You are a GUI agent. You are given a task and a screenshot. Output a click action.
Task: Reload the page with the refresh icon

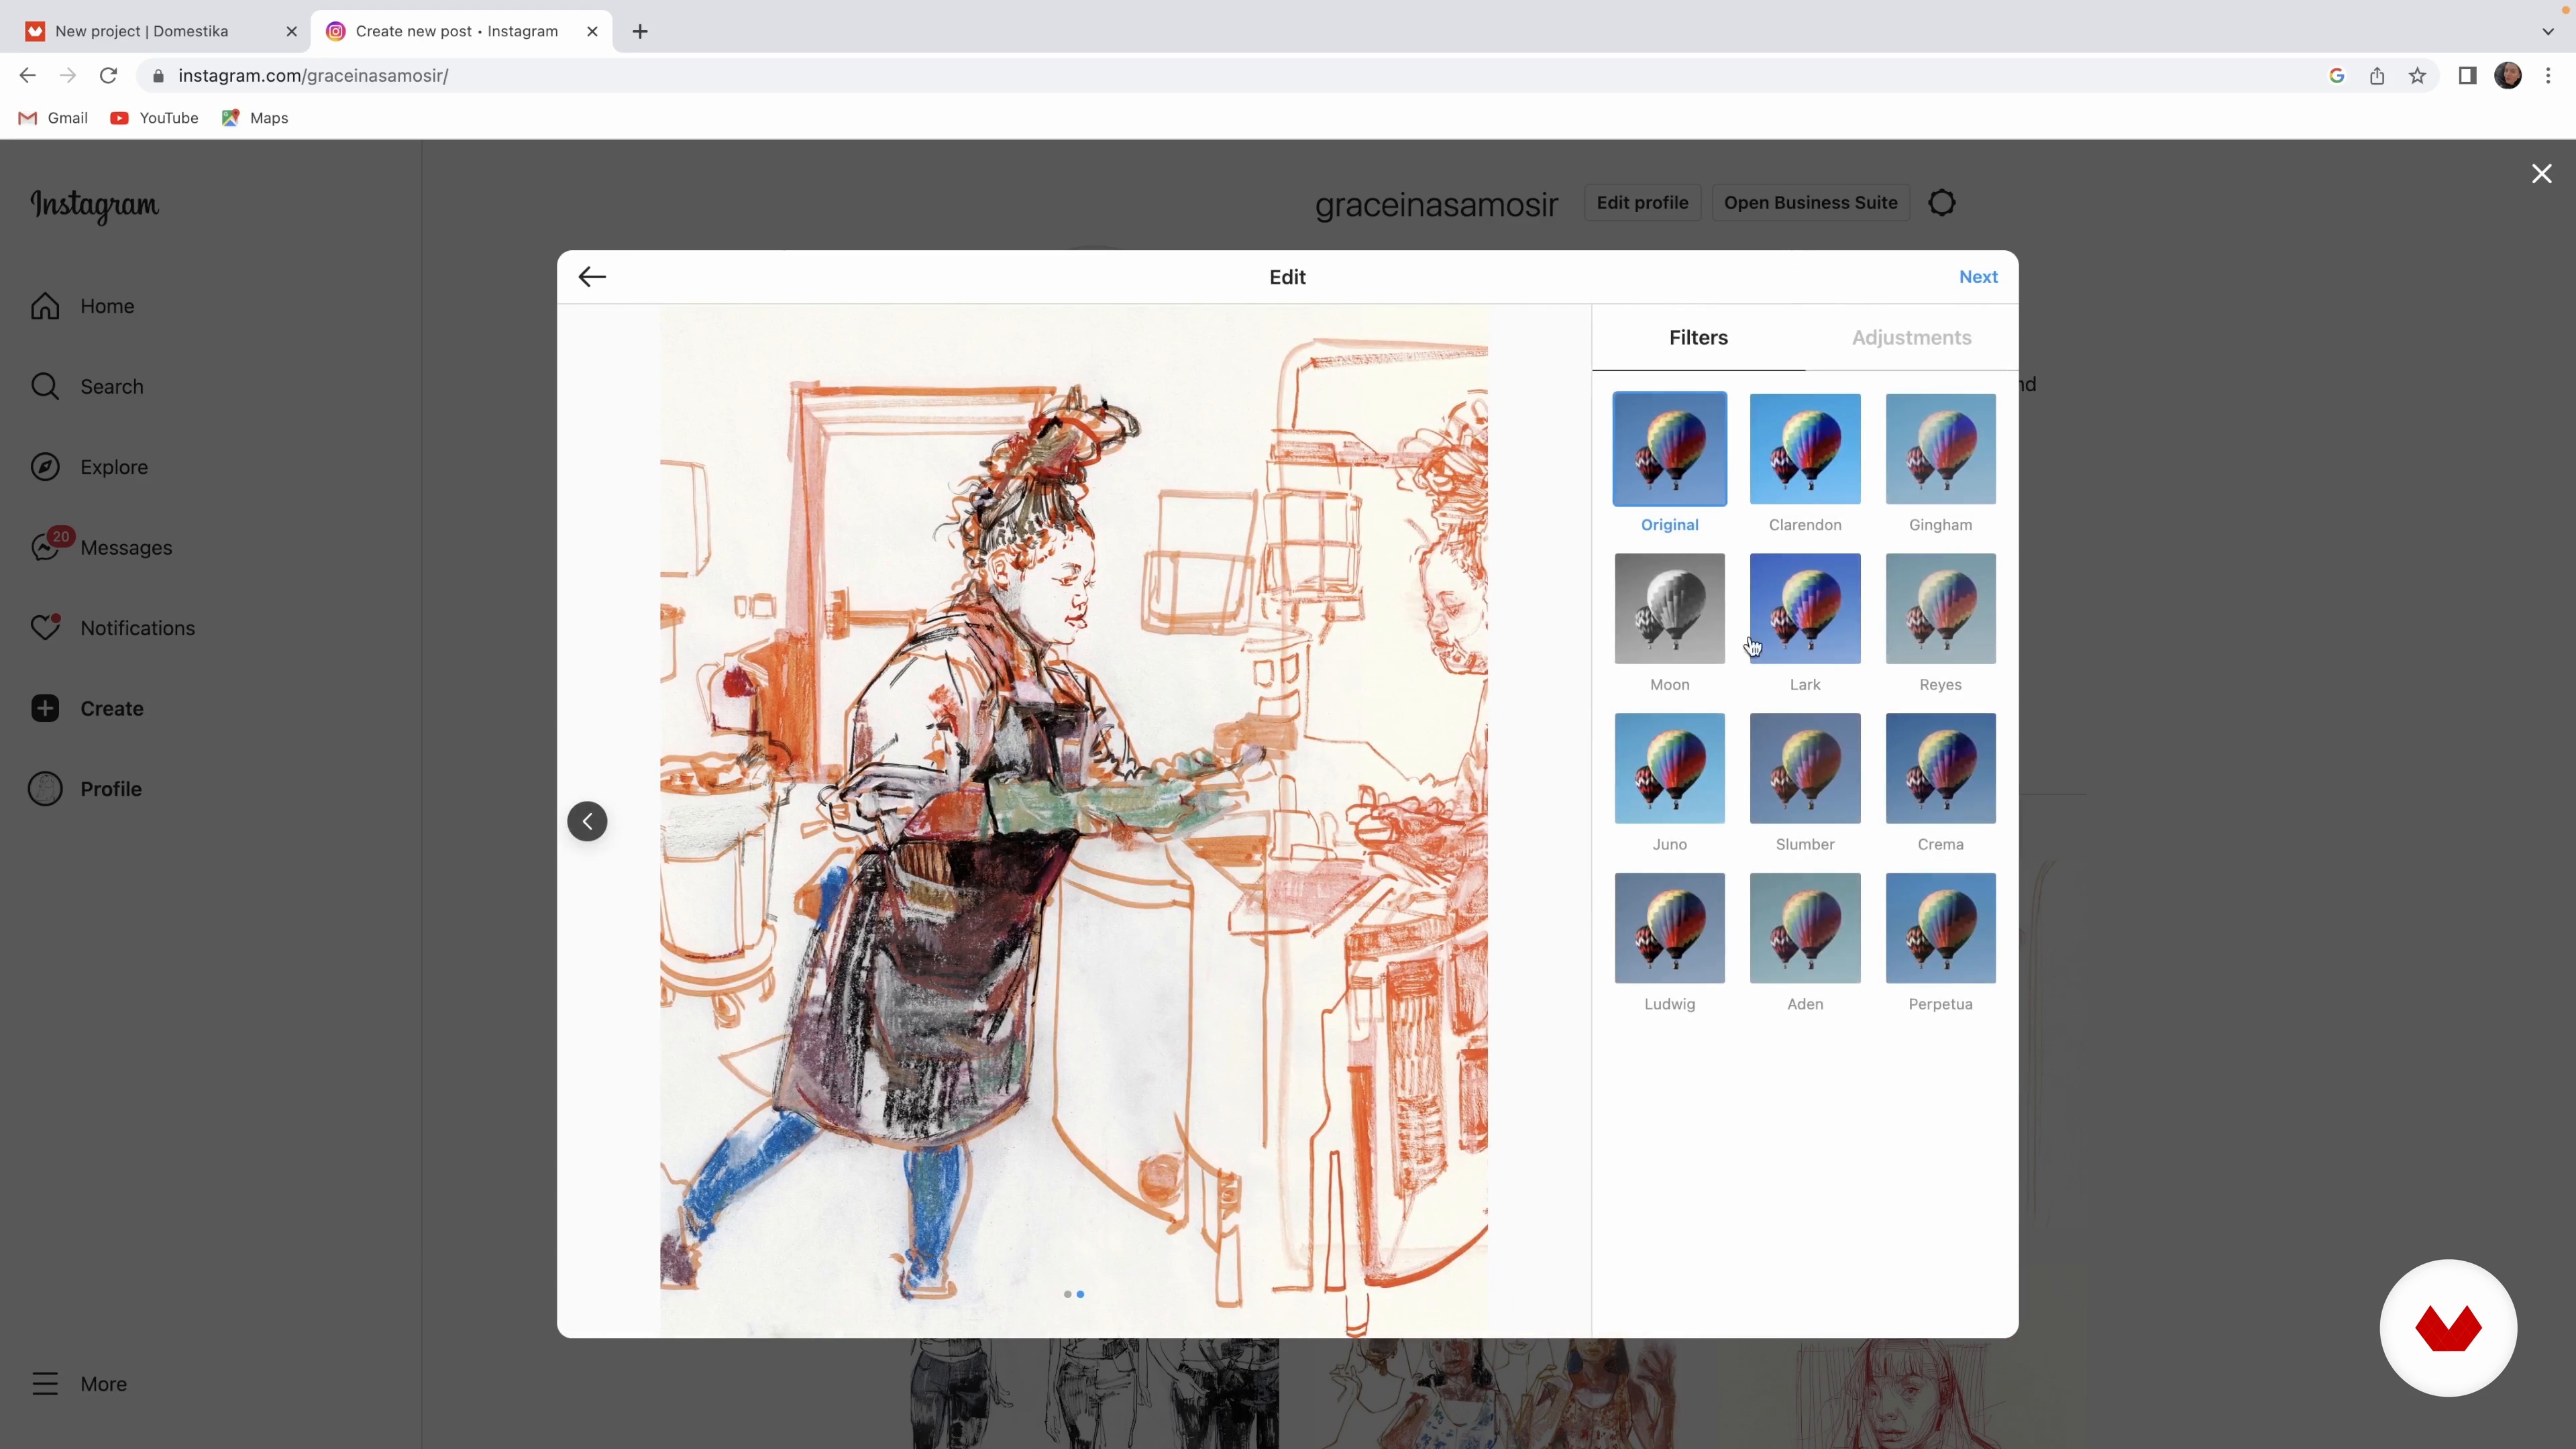[108, 75]
